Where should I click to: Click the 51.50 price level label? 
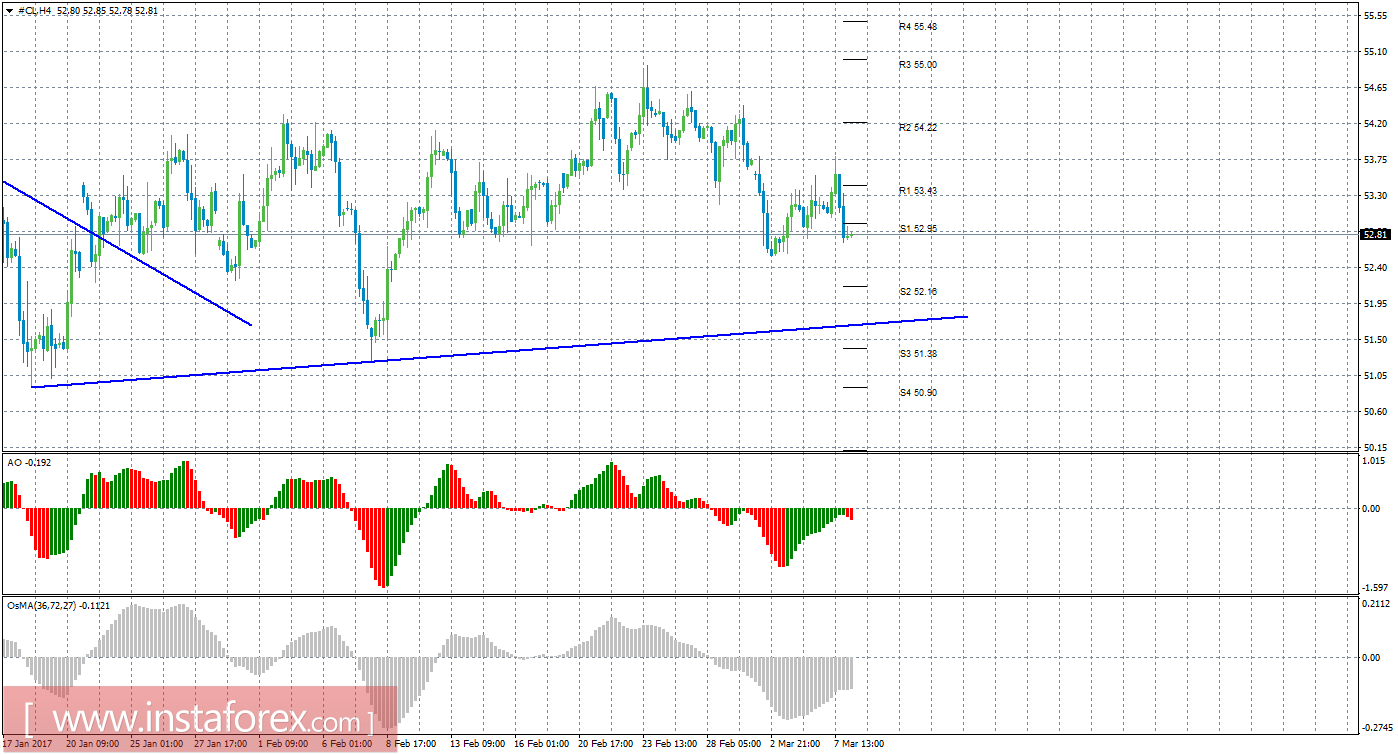pos(1376,340)
